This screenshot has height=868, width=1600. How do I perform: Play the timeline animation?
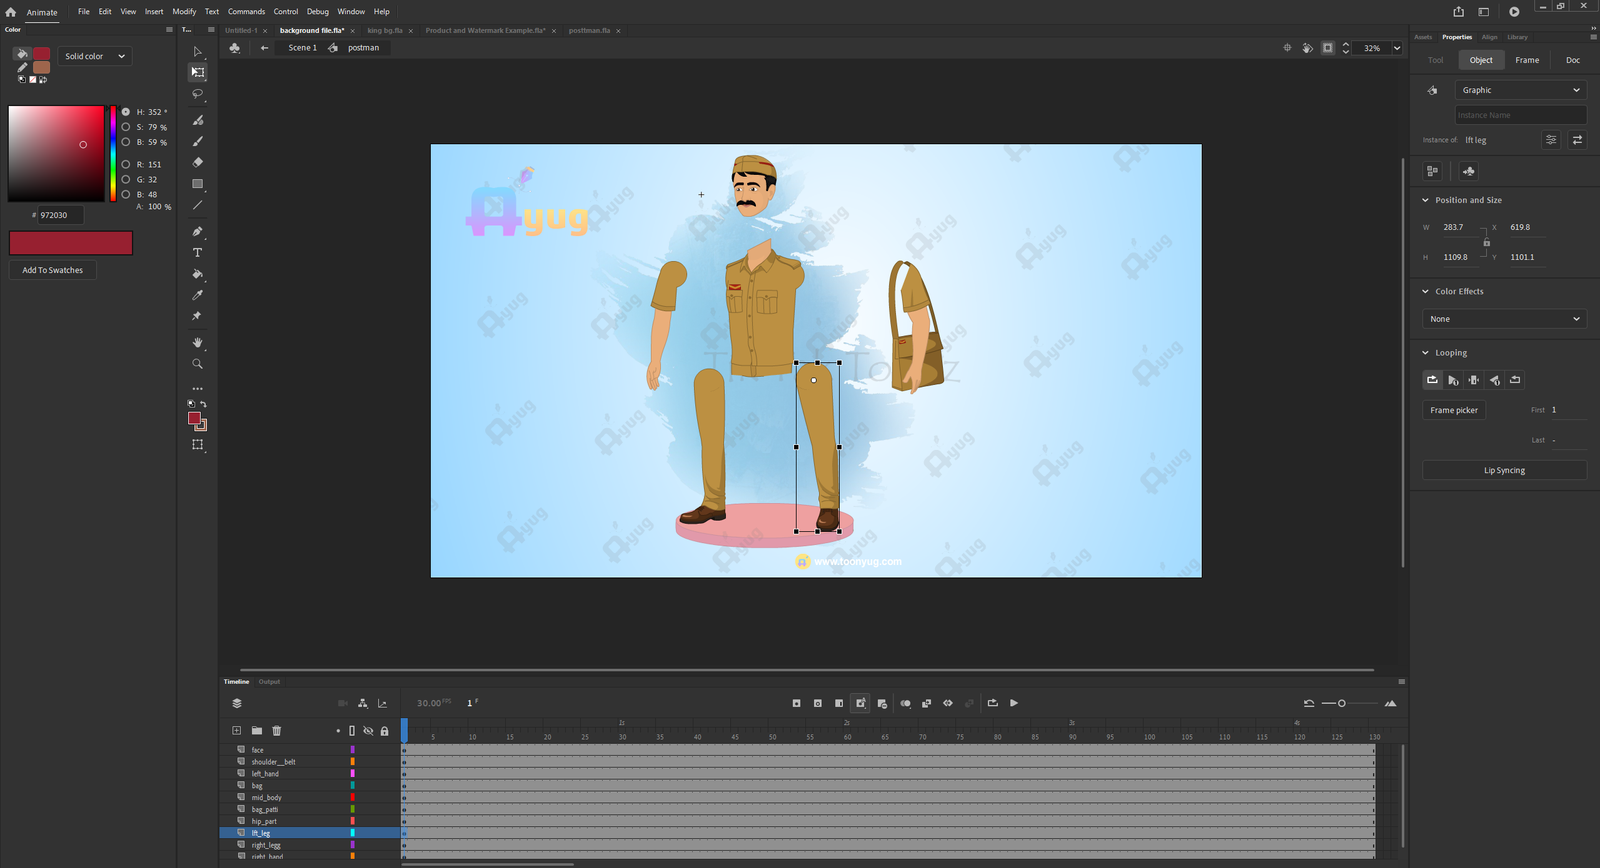point(1014,703)
